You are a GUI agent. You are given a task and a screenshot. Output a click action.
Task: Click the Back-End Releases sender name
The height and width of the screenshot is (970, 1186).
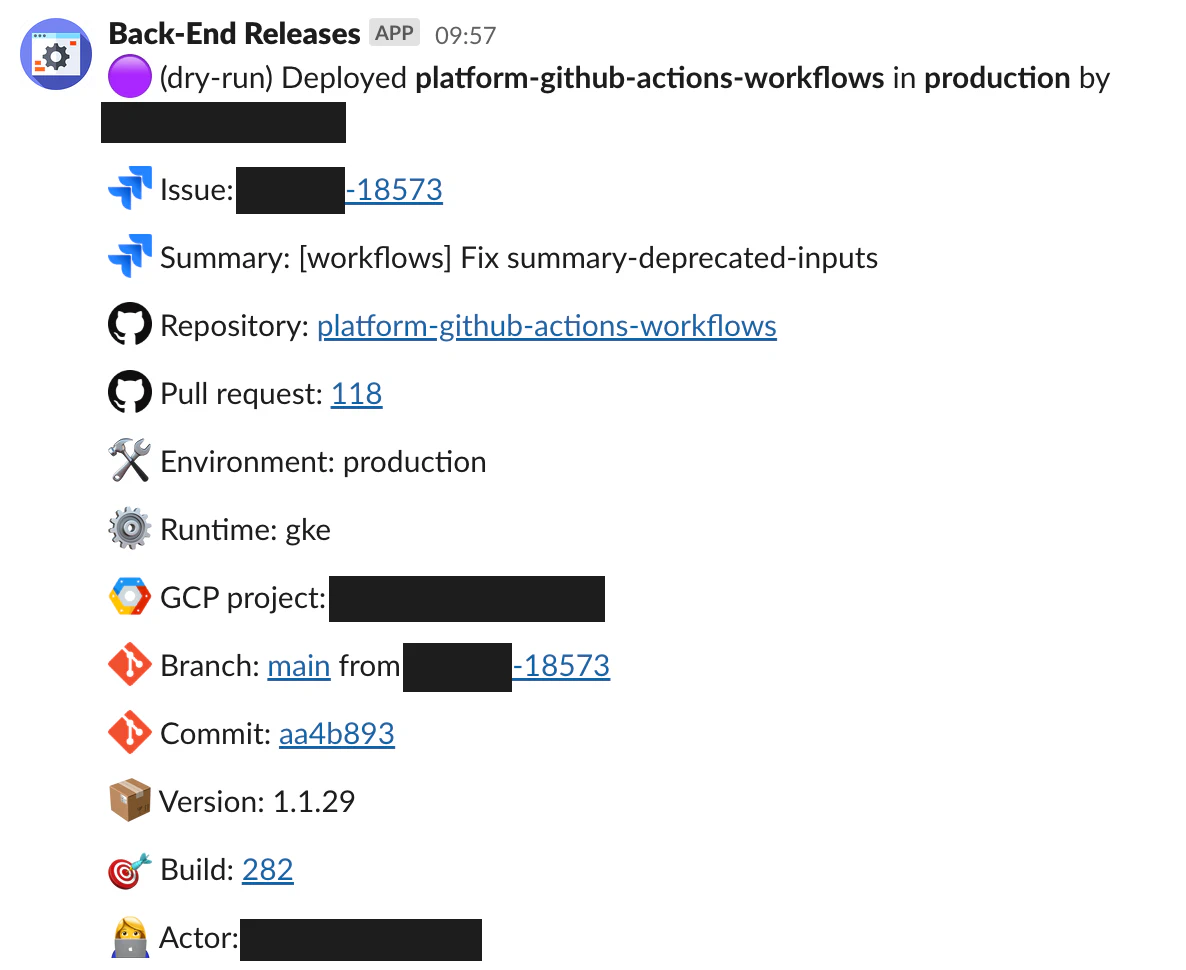point(234,34)
